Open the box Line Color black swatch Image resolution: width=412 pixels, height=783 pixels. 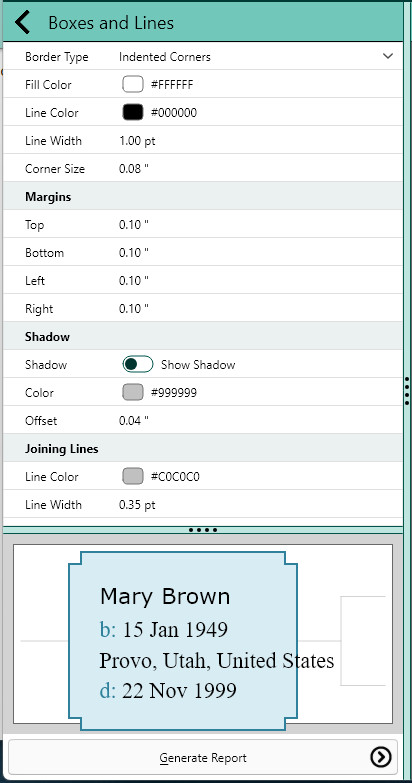(133, 113)
